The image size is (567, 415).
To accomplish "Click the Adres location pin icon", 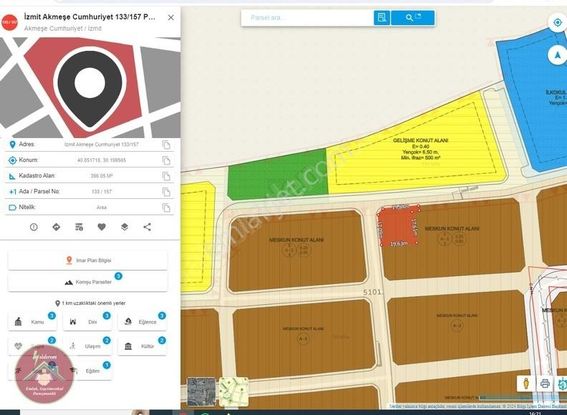I will 12,145.
